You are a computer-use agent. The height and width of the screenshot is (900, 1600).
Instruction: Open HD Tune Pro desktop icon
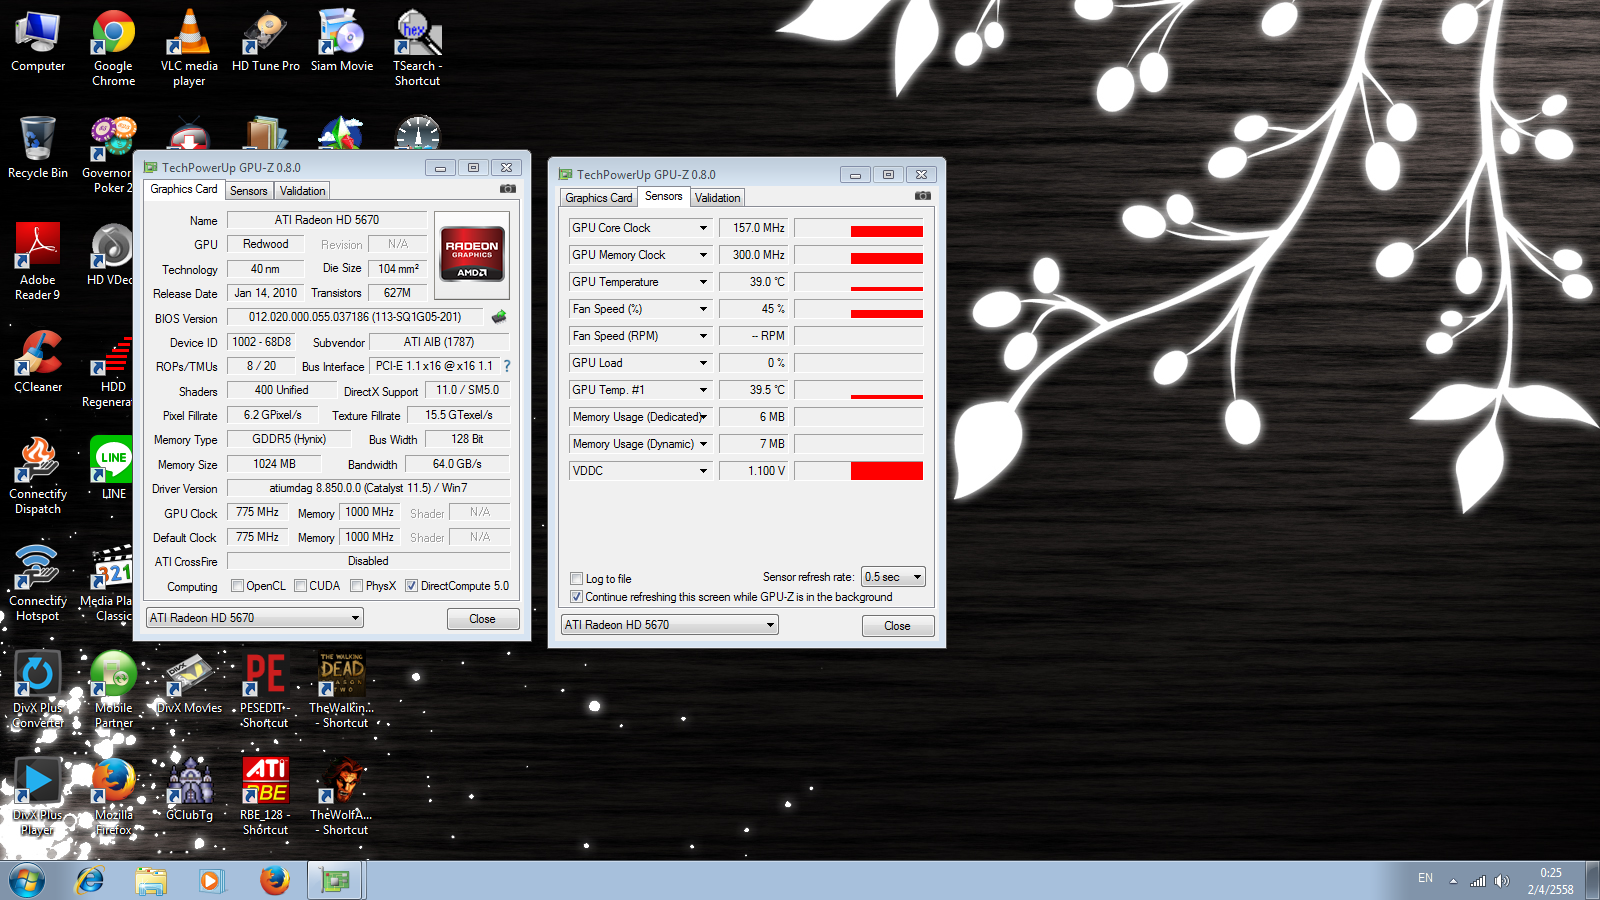(265, 42)
